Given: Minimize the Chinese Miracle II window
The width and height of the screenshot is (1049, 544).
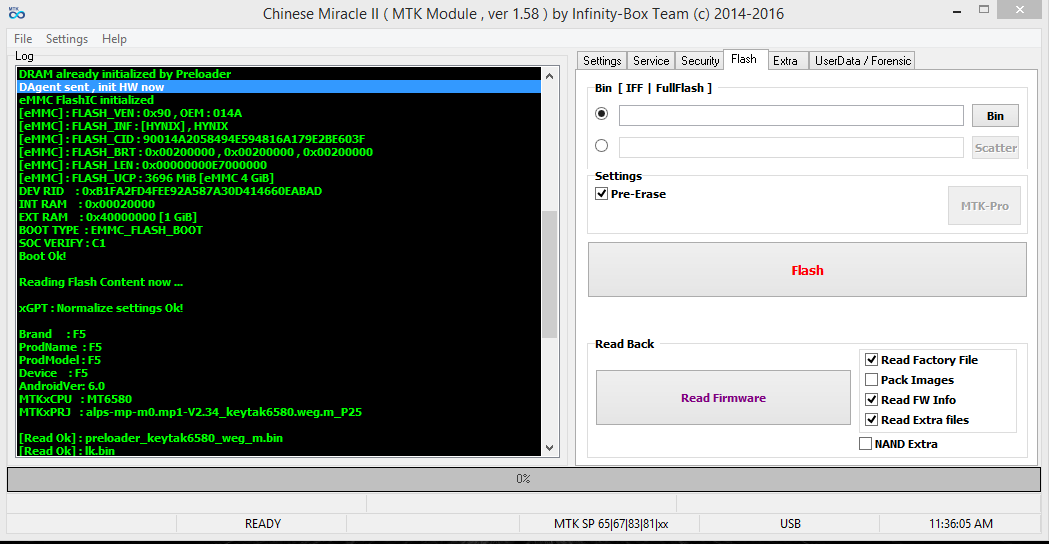Looking at the screenshot, I should [x=957, y=10].
